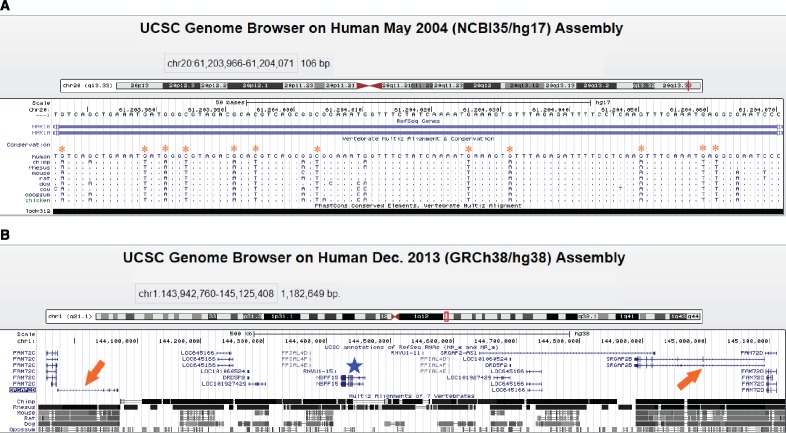Click 'UCSC annotations of RefSeq RNAs' track title

click(x=411, y=346)
